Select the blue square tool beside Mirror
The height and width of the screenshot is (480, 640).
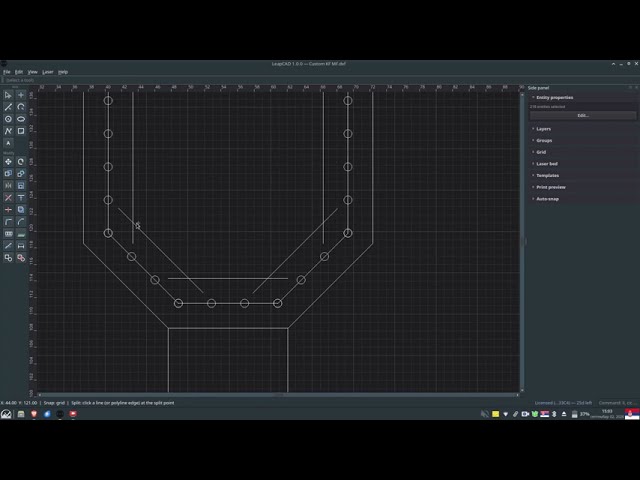[21, 186]
